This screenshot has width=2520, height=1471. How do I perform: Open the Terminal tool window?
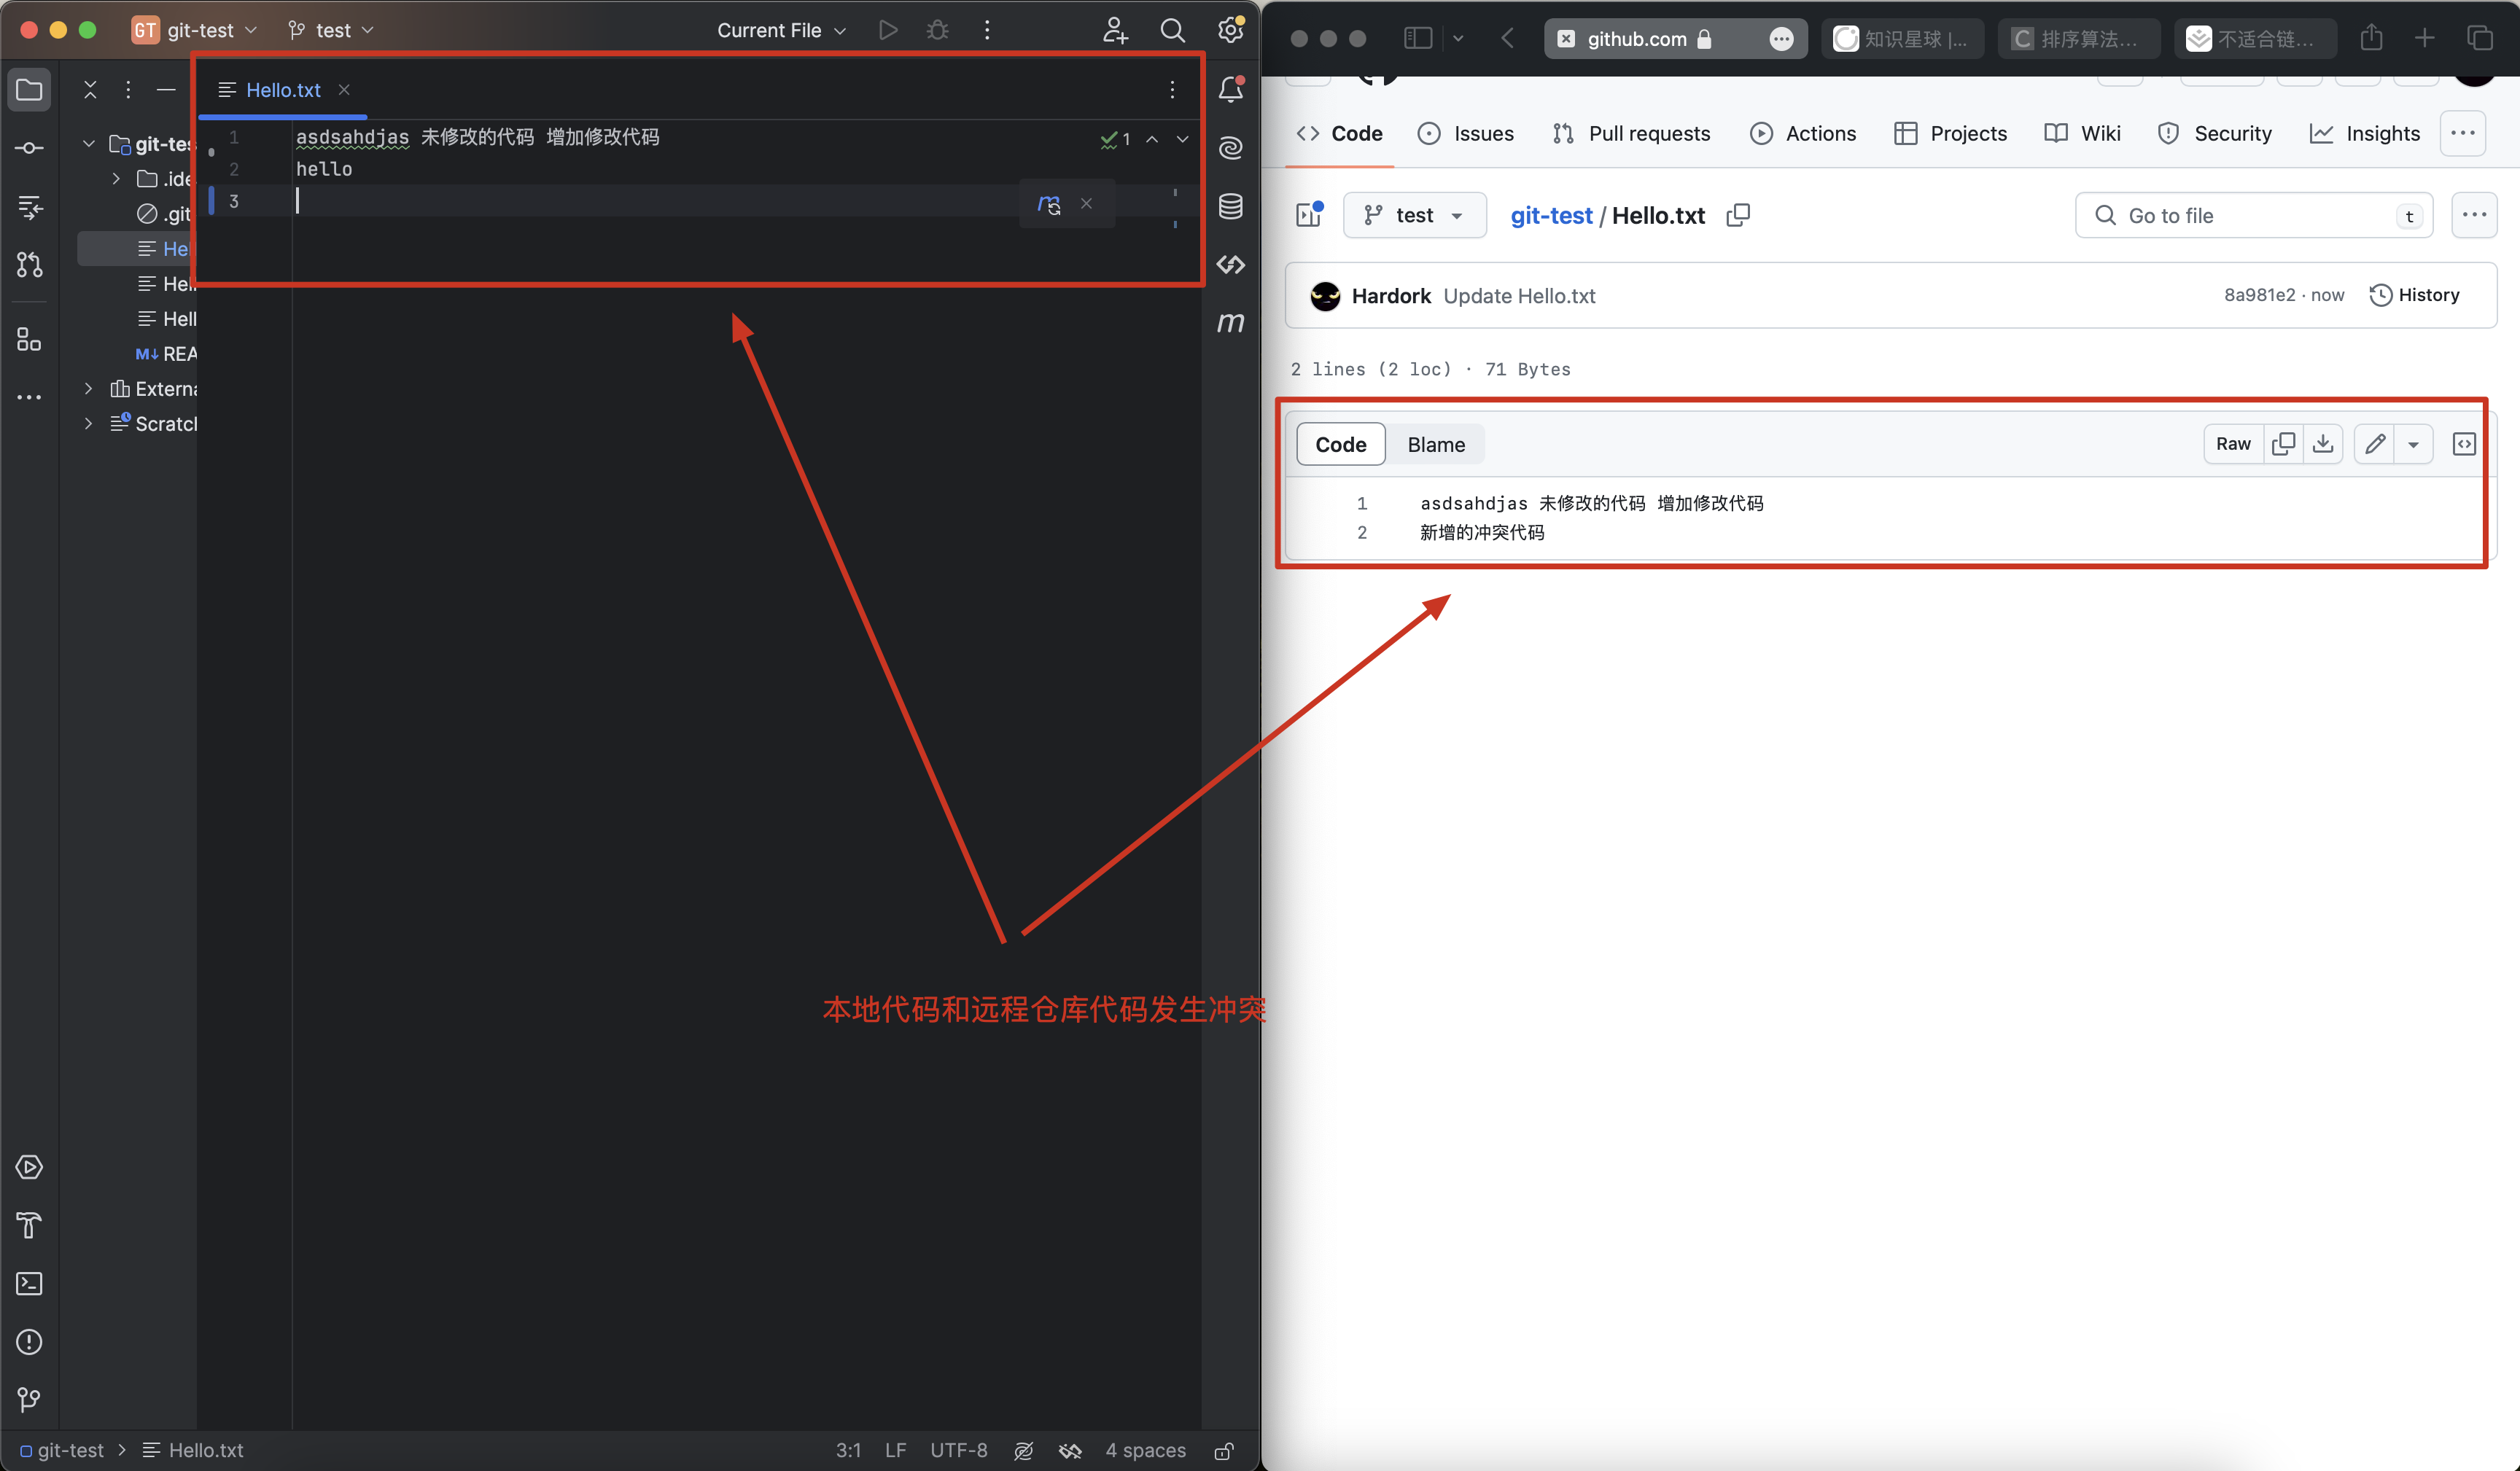click(28, 1284)
